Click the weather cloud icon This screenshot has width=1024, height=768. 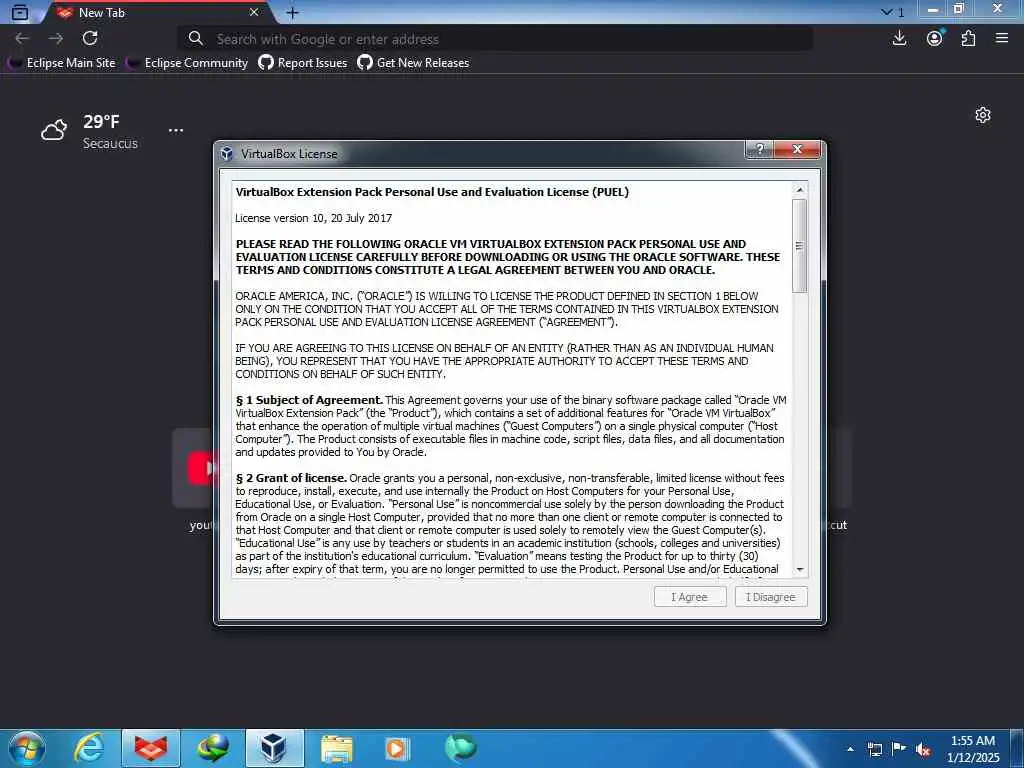coord(54,130)
